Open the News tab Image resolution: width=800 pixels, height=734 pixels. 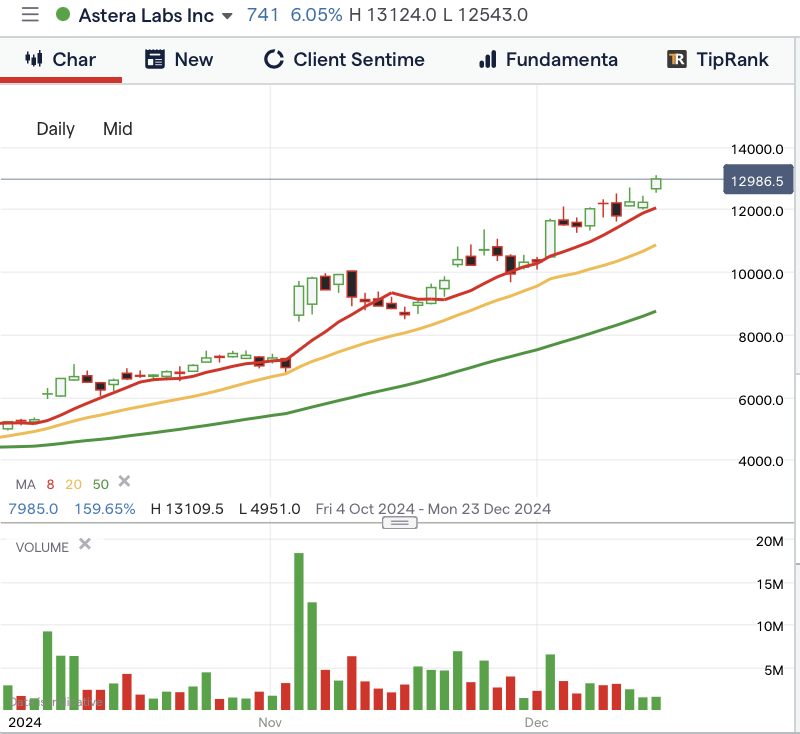(179, 60)
